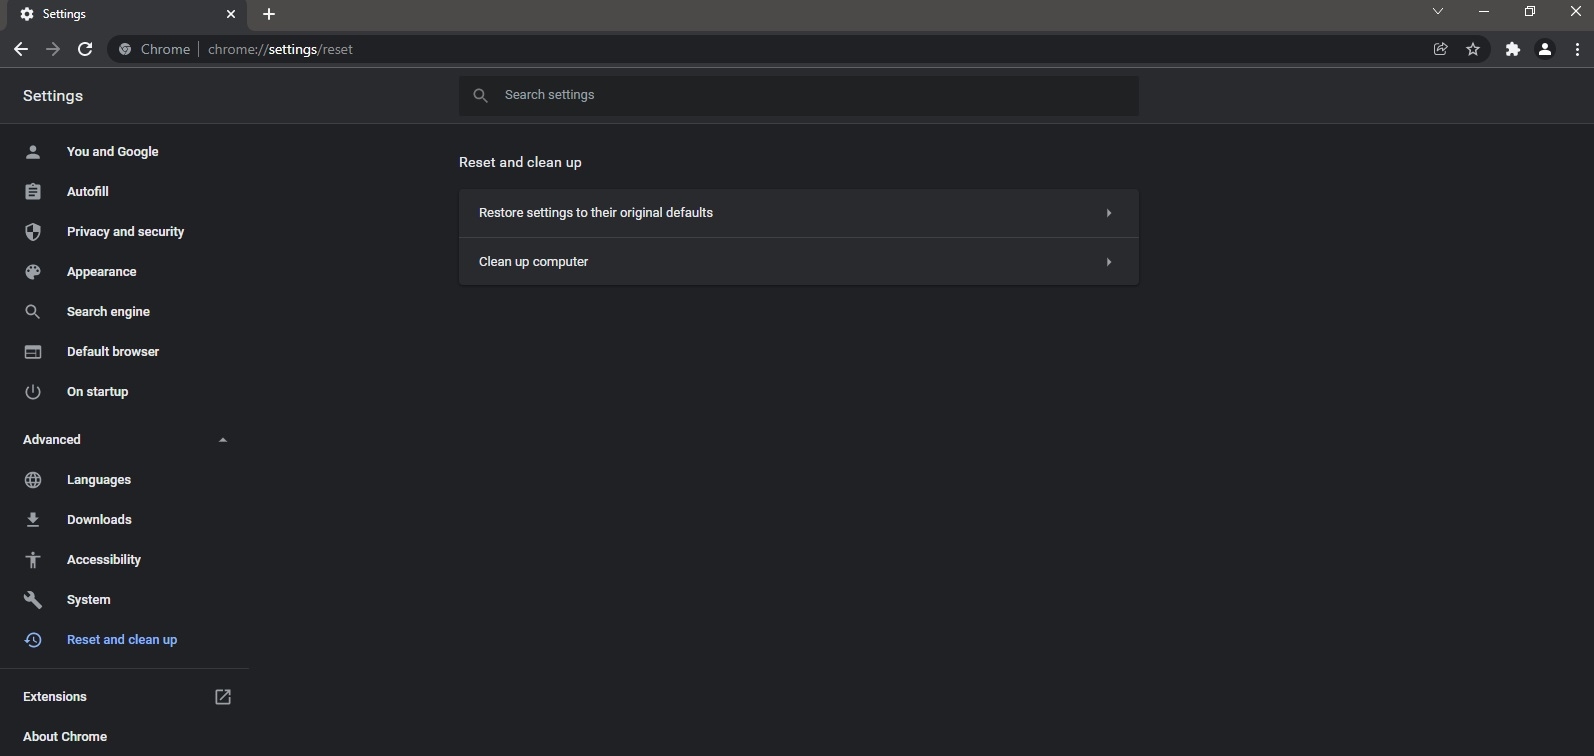The height and width of the screenshot is (756, 1594).
Task: Select Search engine section
Action: [x=108, y=312]
